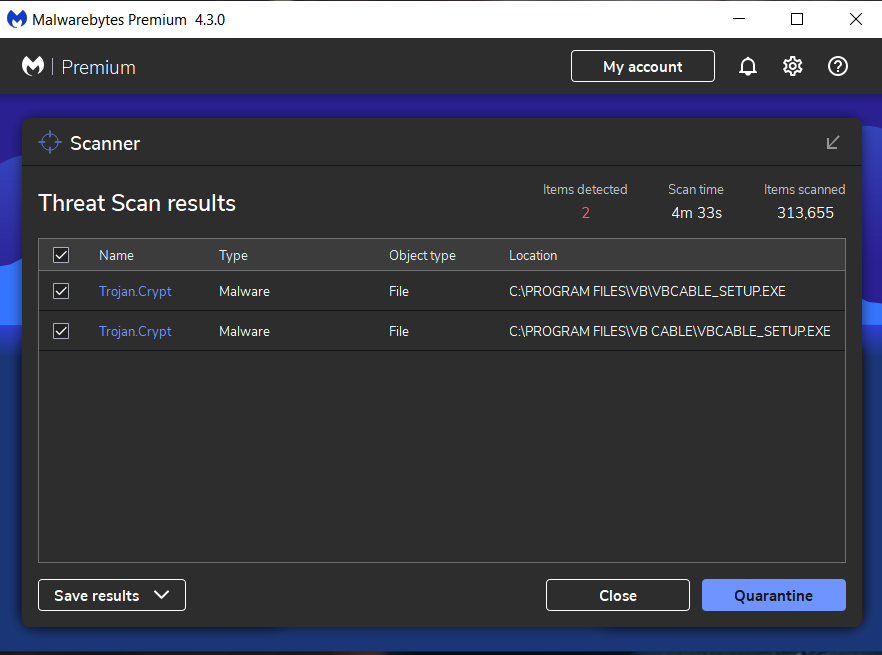
Task: Sort results by the Name column
Action: click(x=116, y=256)
